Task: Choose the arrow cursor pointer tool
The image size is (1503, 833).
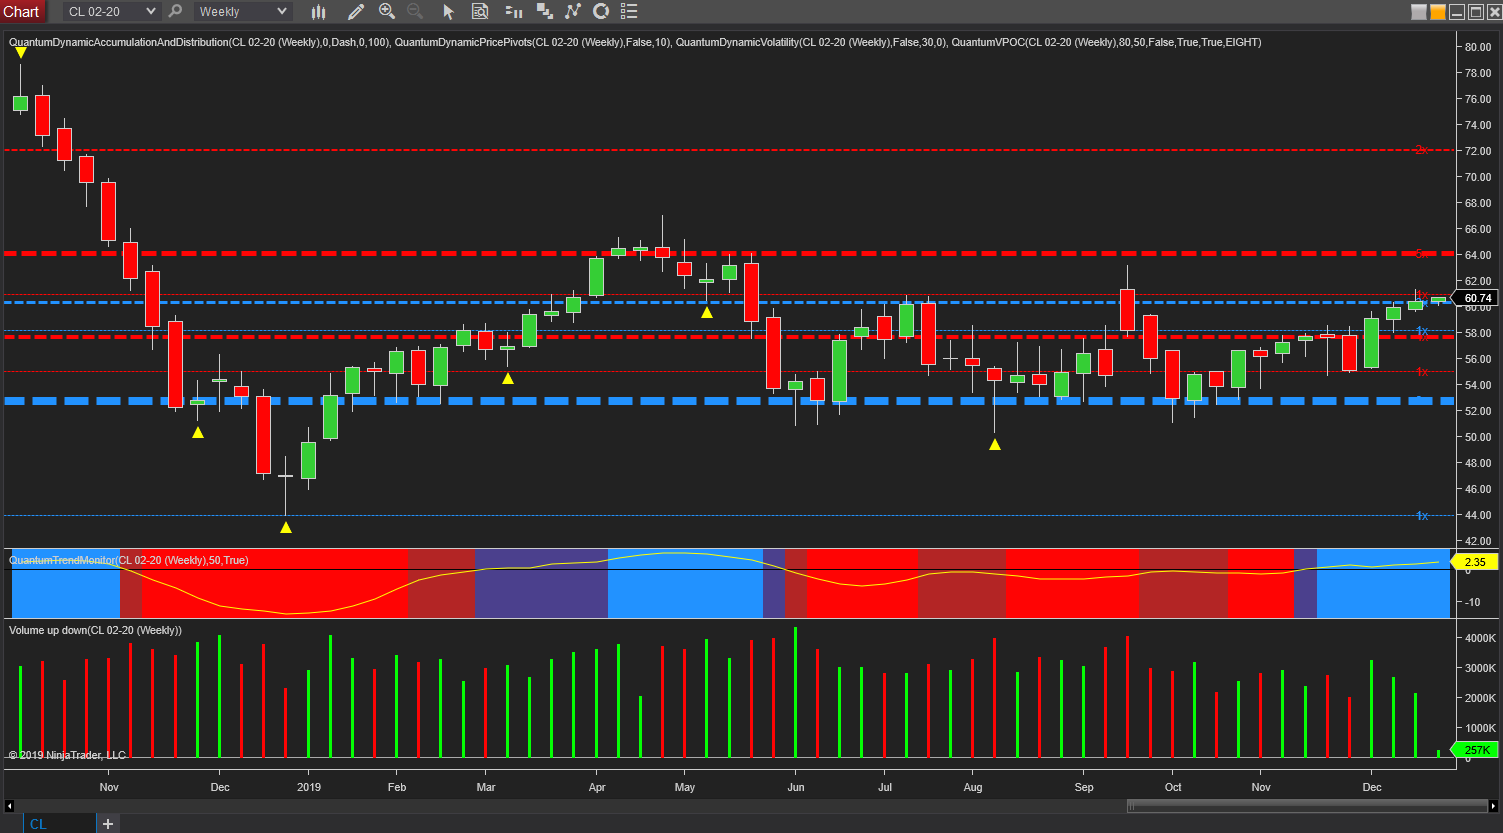Action: pos(448,12)
